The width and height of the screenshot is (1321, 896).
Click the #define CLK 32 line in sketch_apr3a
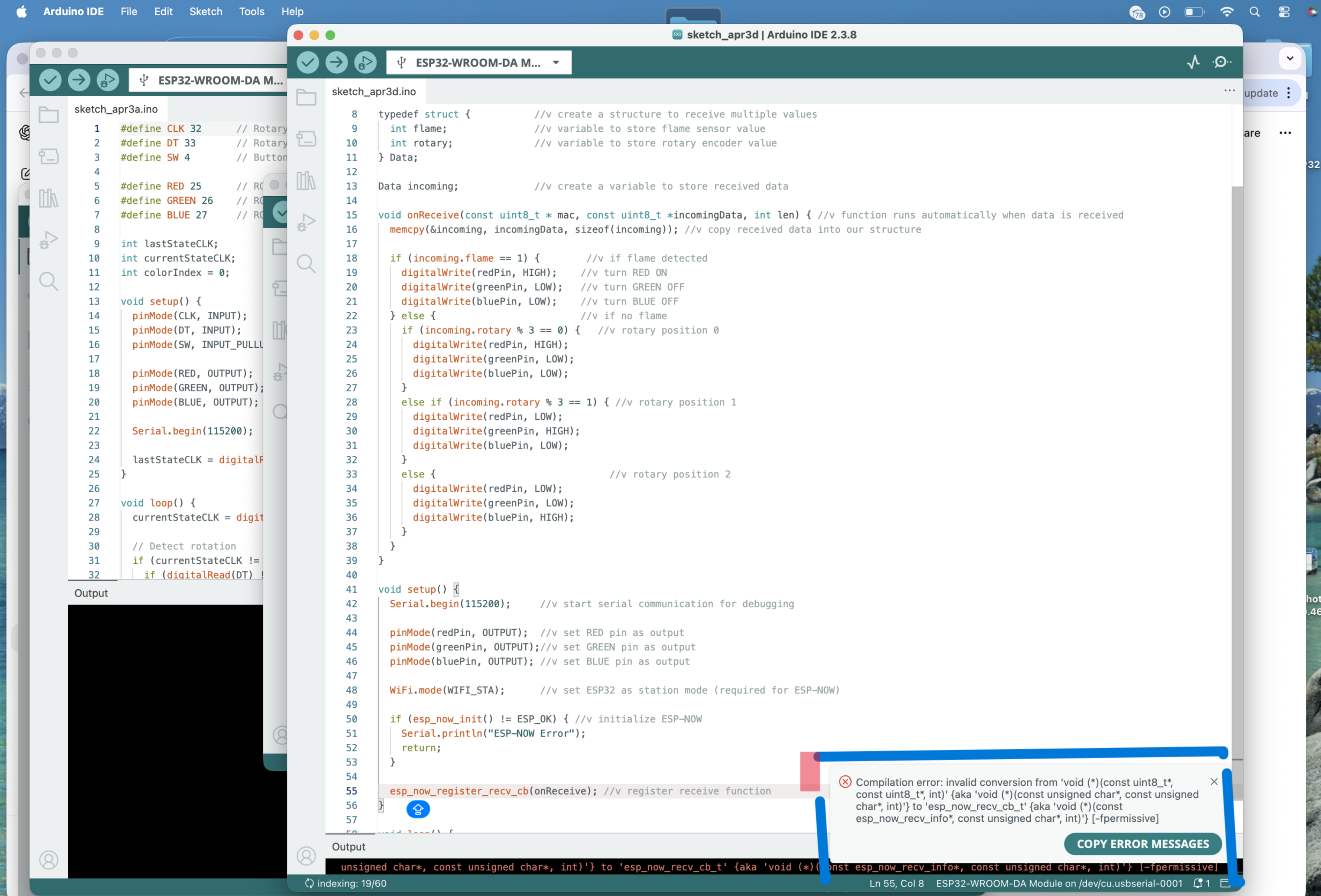[161, 129]
